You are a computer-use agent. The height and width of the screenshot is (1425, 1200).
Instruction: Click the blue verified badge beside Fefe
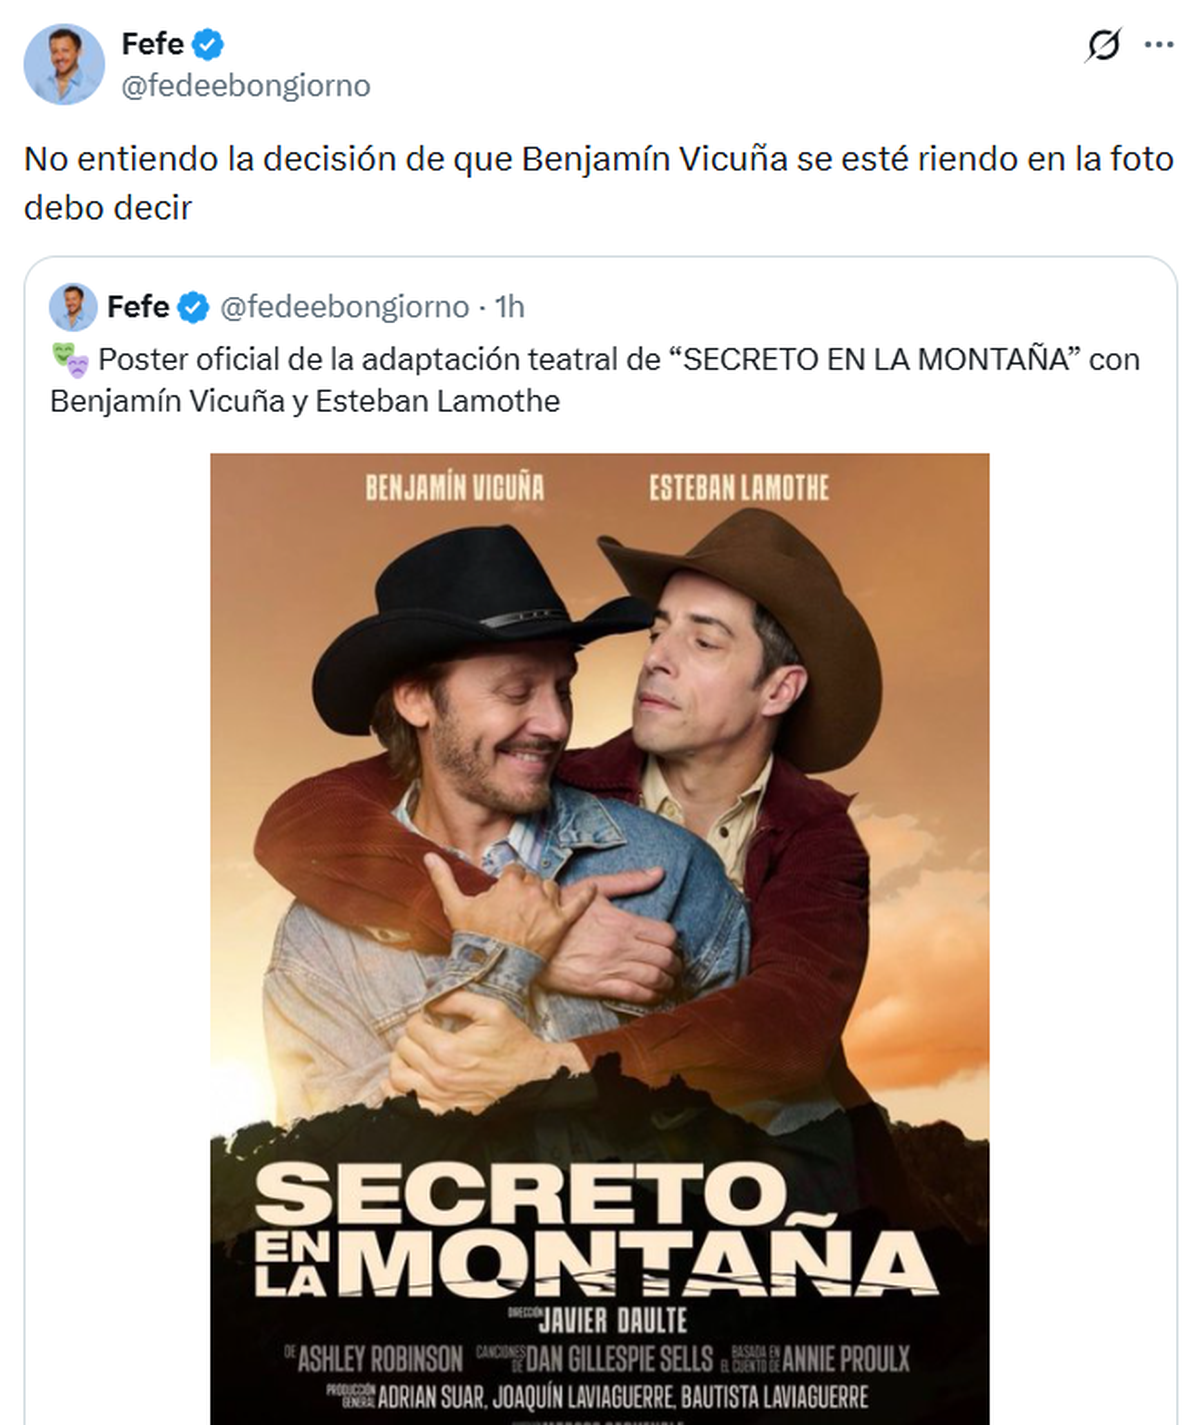[x=209, y=44]
